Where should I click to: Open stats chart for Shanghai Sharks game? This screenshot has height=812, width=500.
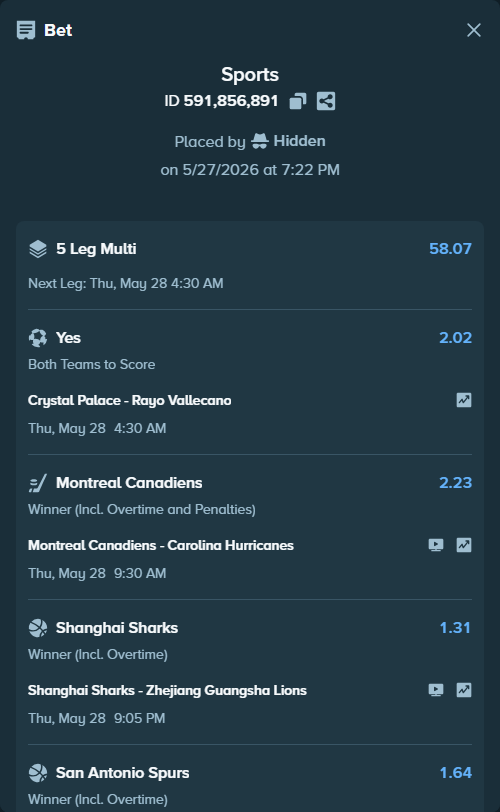[x=464, y=690]
